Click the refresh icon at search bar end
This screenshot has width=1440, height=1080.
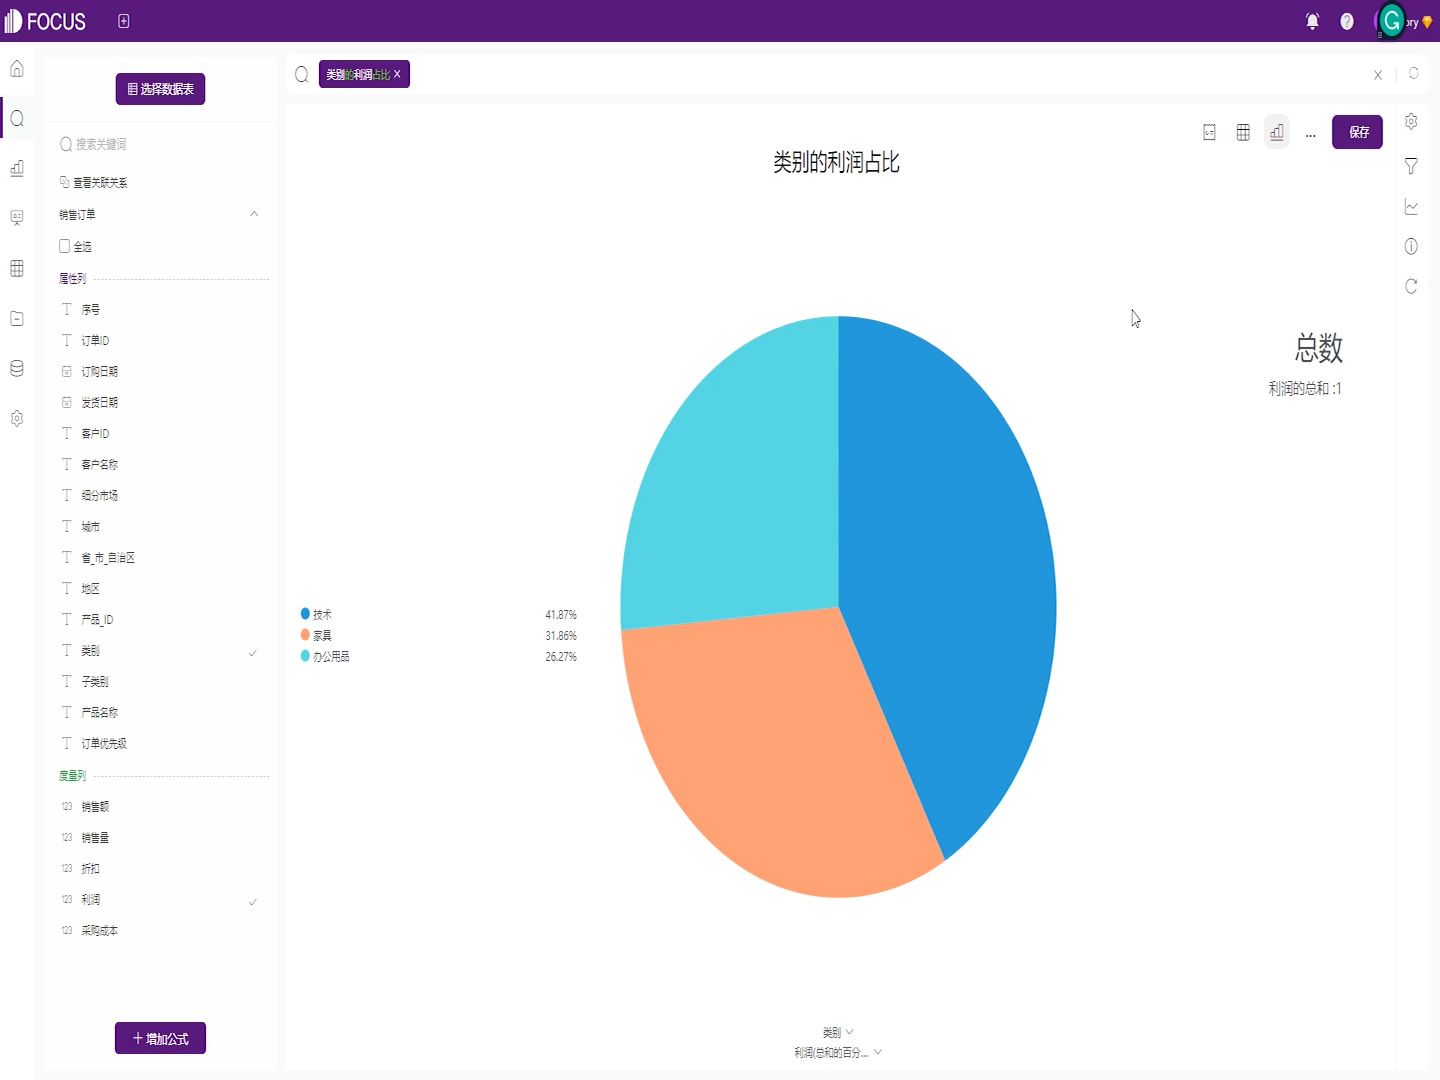[x=1414, y=74]
